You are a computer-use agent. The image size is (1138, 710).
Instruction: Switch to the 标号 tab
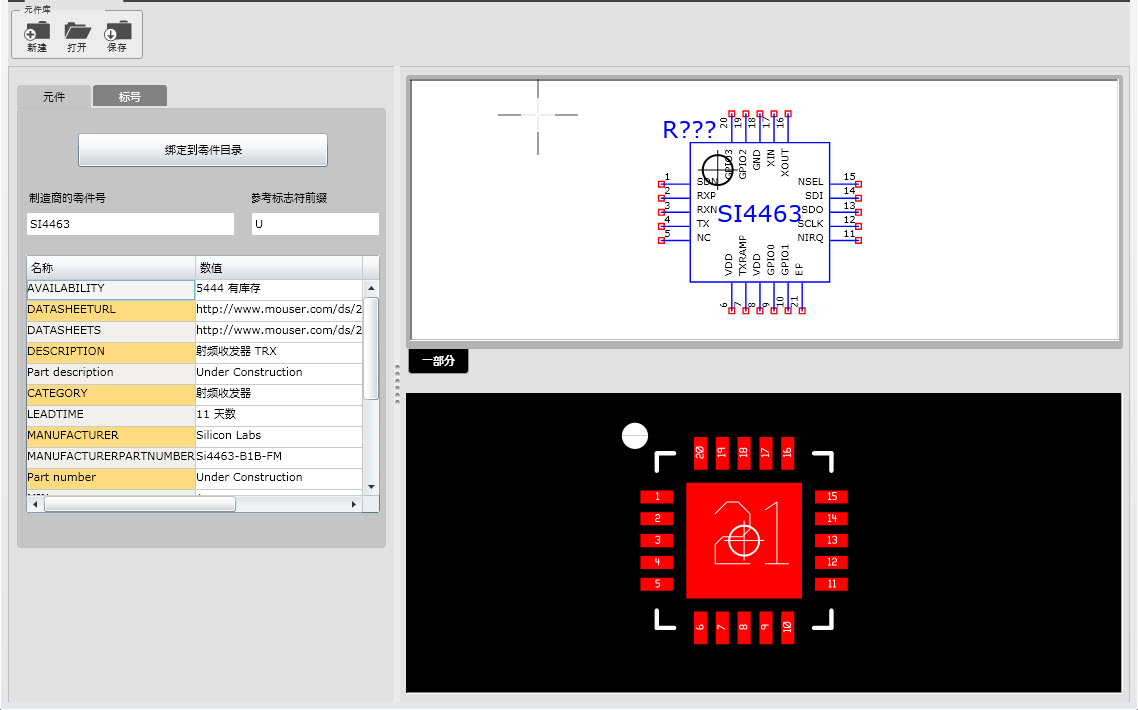pos(130,97)
